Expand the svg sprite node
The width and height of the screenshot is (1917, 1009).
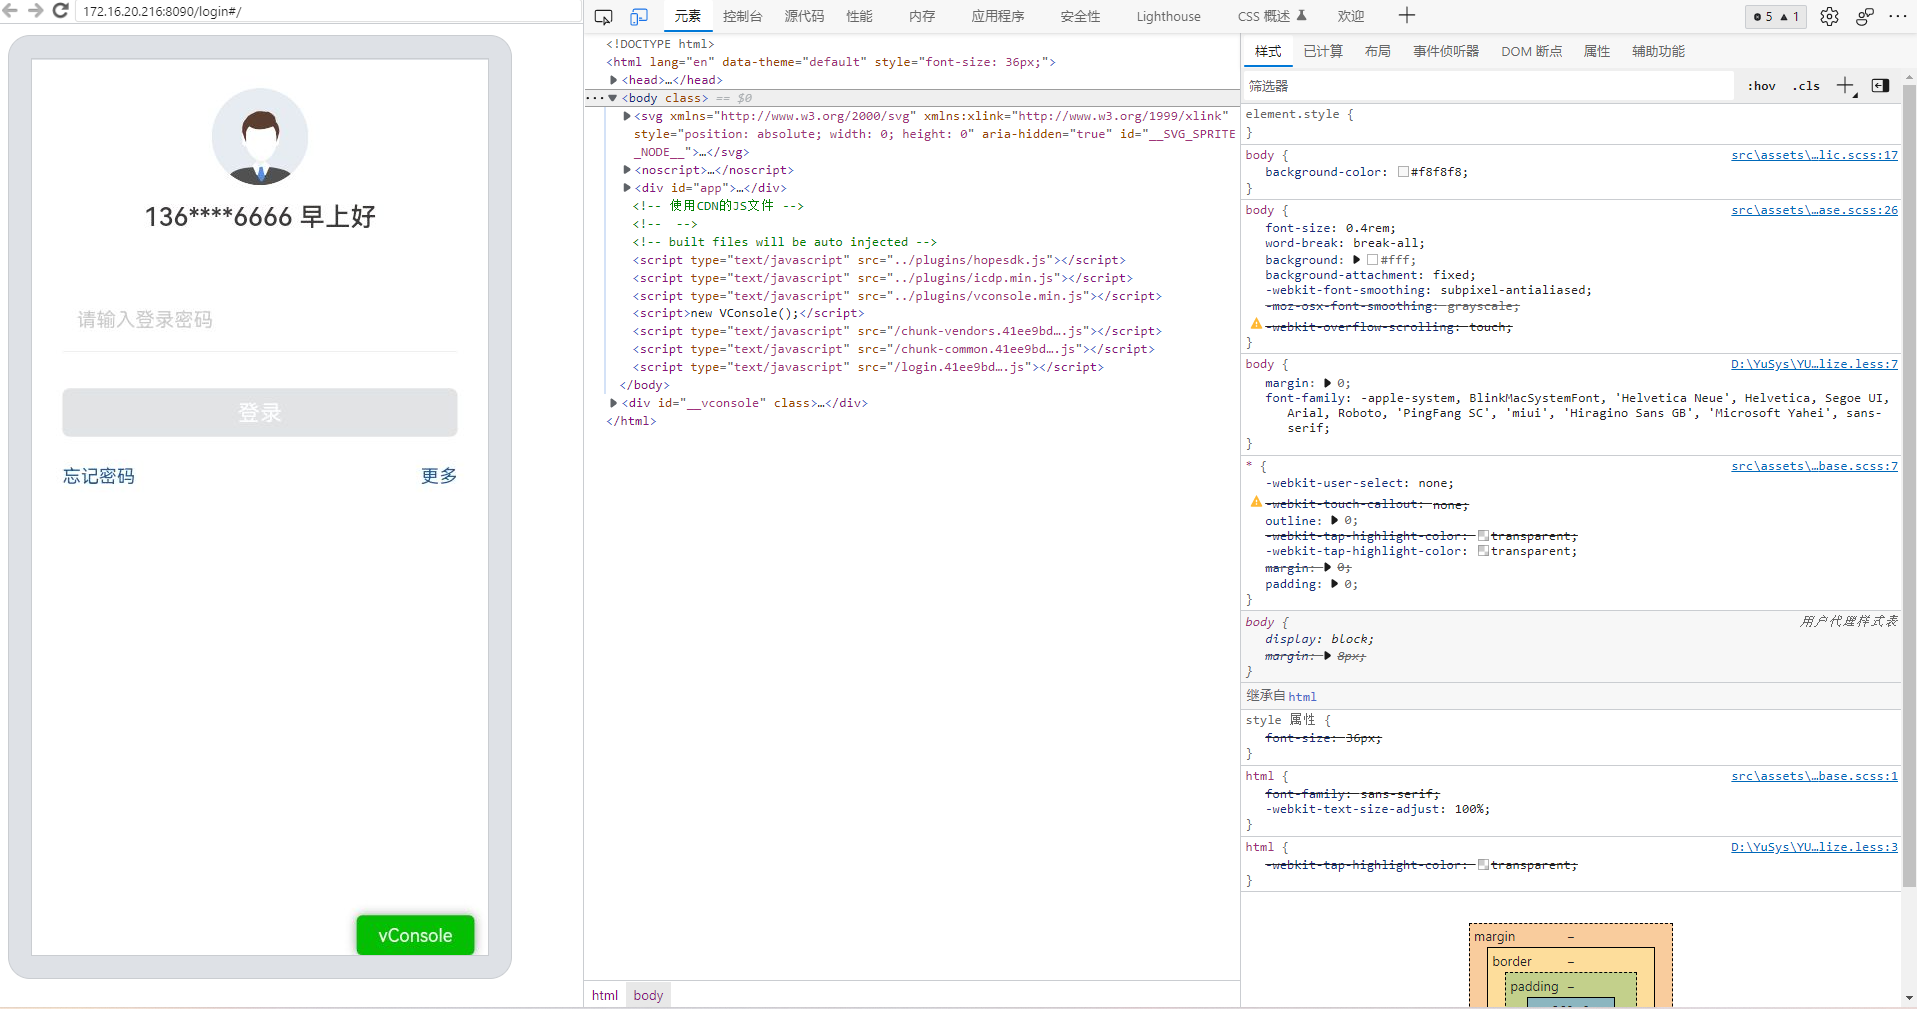[626, 116]
